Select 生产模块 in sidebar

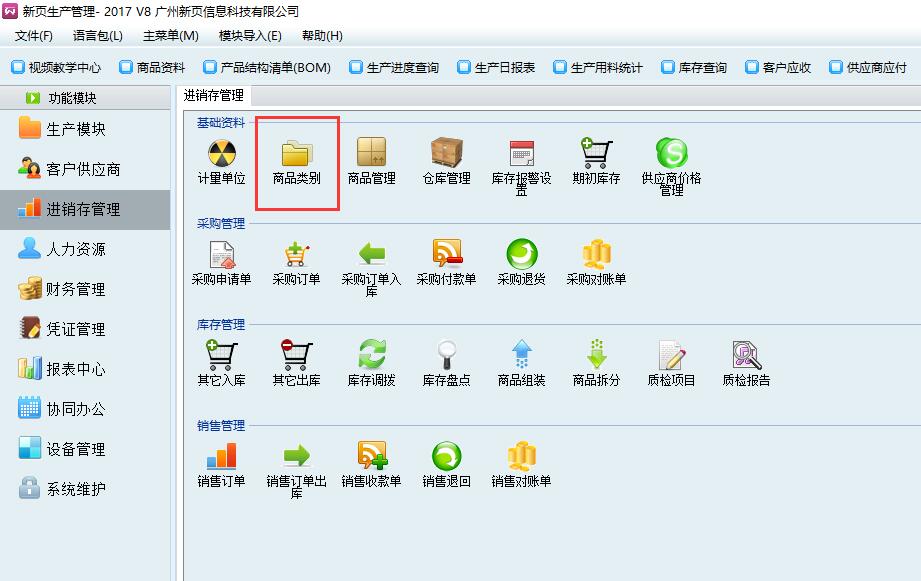75,129
